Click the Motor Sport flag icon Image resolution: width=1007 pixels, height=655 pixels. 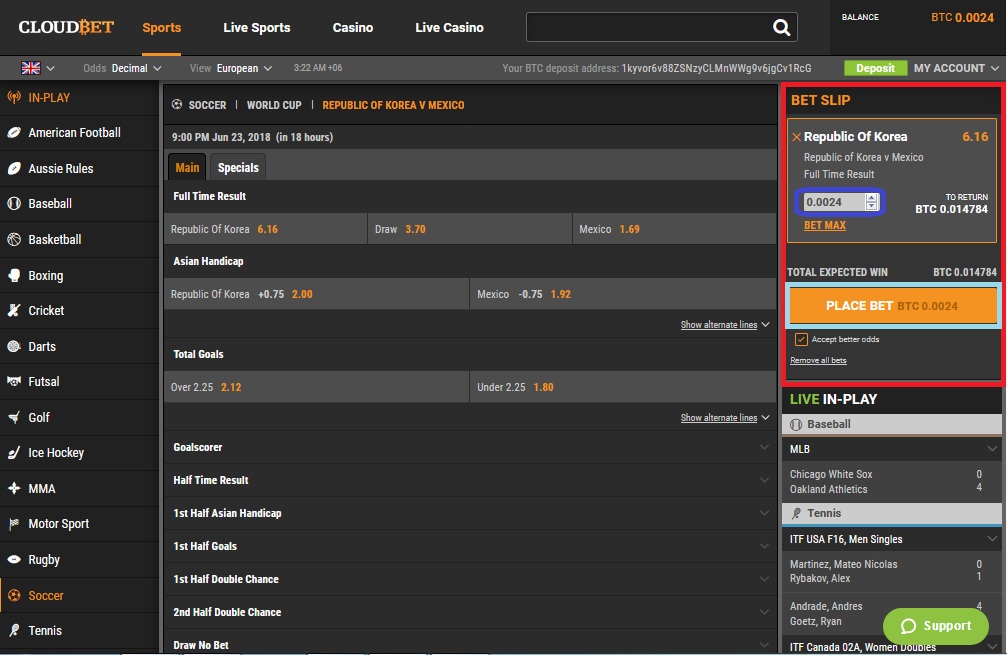pyautogui.click(x=13, y=524)
